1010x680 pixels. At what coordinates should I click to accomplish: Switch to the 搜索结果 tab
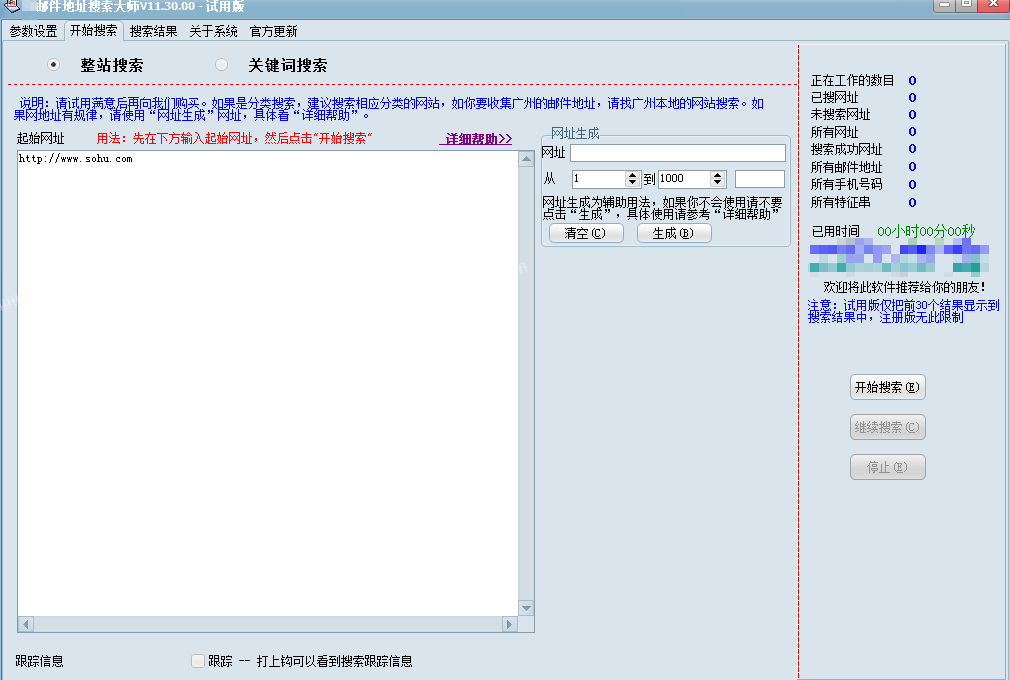click(x=153, y=31)
